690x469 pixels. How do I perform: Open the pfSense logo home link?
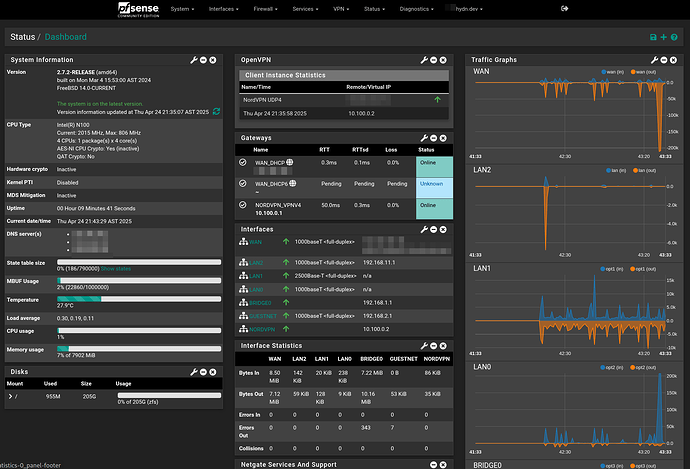[x=138, y=9]
